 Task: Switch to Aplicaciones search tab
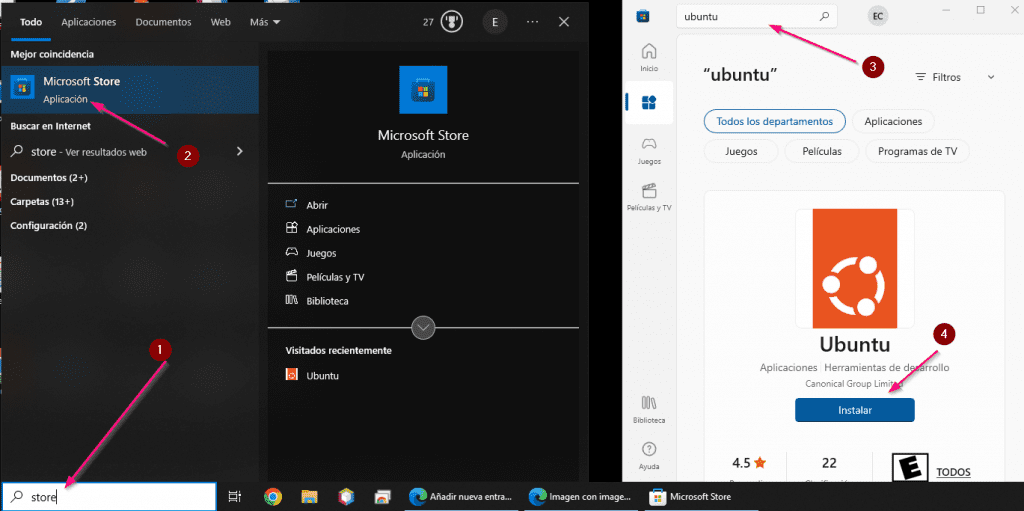pyautogui.click(x=89, y=22)
